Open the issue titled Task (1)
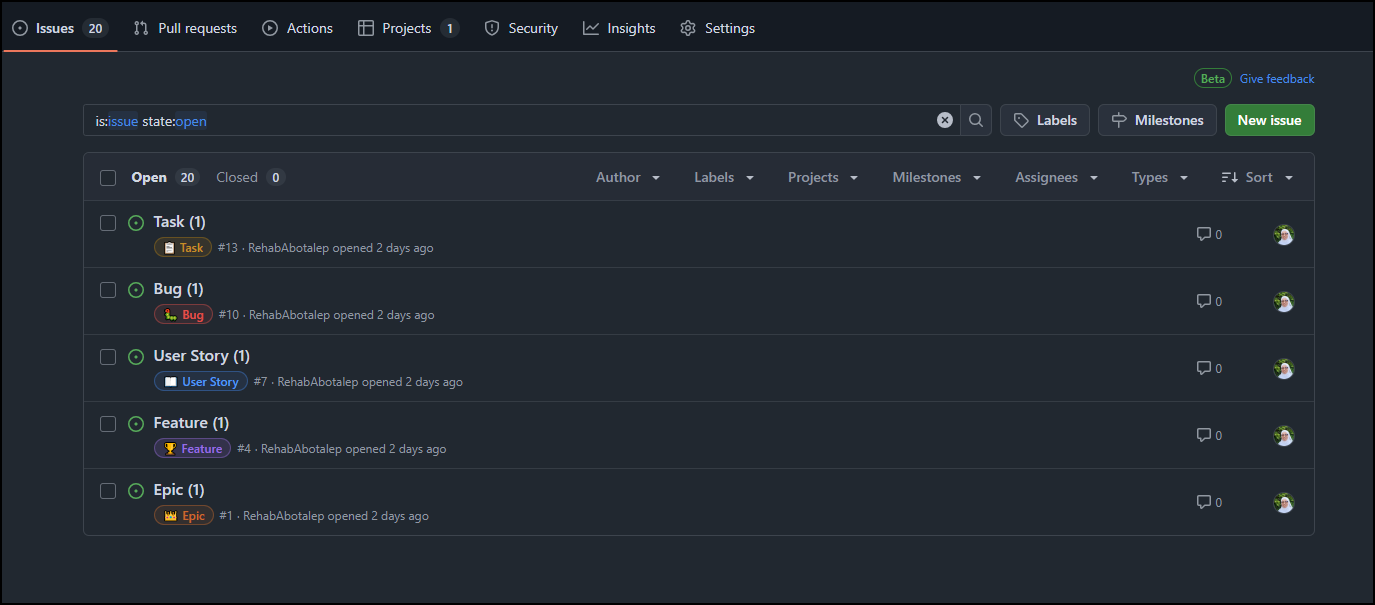Viewport: 1375px width, 605px height. [179, 222]
